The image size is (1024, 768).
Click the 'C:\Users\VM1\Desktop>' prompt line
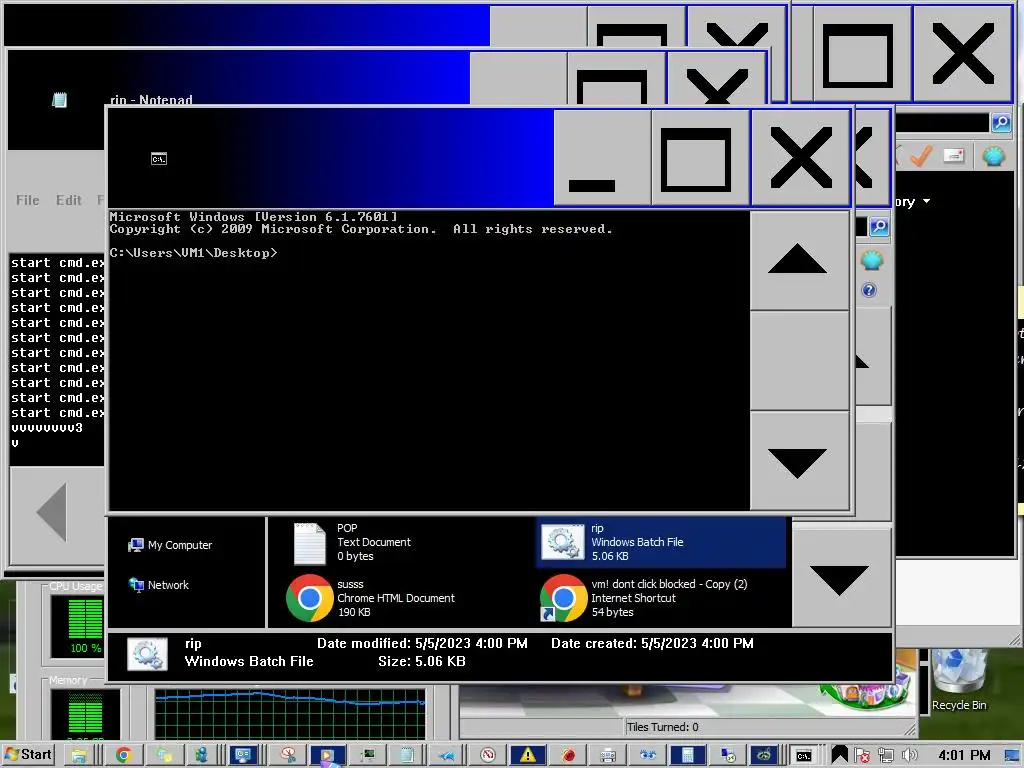[x=193, y=253]
